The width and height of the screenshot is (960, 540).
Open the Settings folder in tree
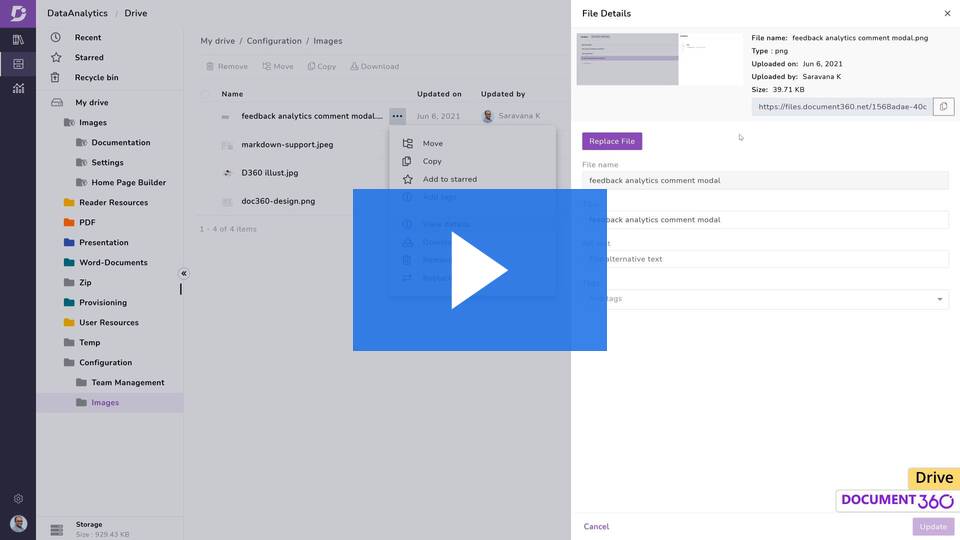pos(107,163)
